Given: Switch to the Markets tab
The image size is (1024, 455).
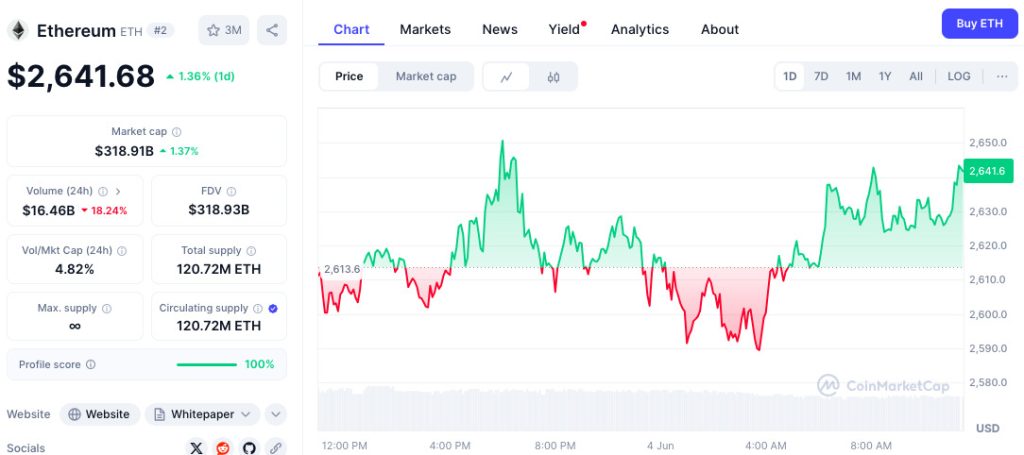Looking at the screenshot, I should click(425, 29).
